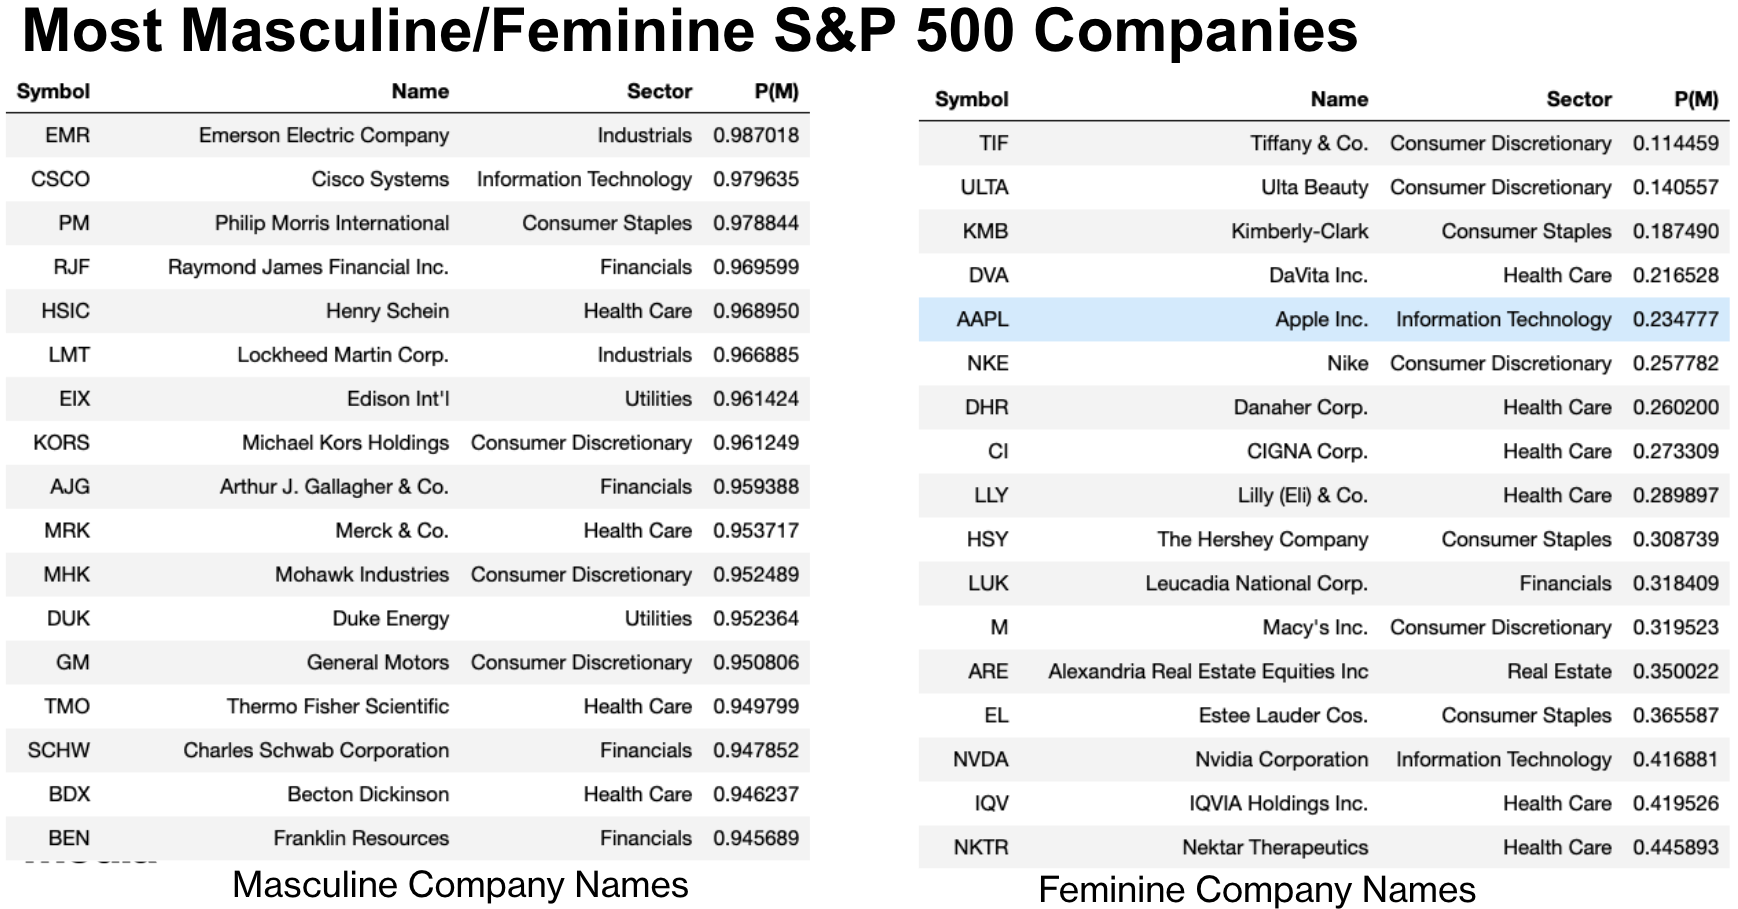Click the Nektar Therapeutics row
This screenshot has height=909, width=1738.
pyautogui.click(x=1324, y=847)
